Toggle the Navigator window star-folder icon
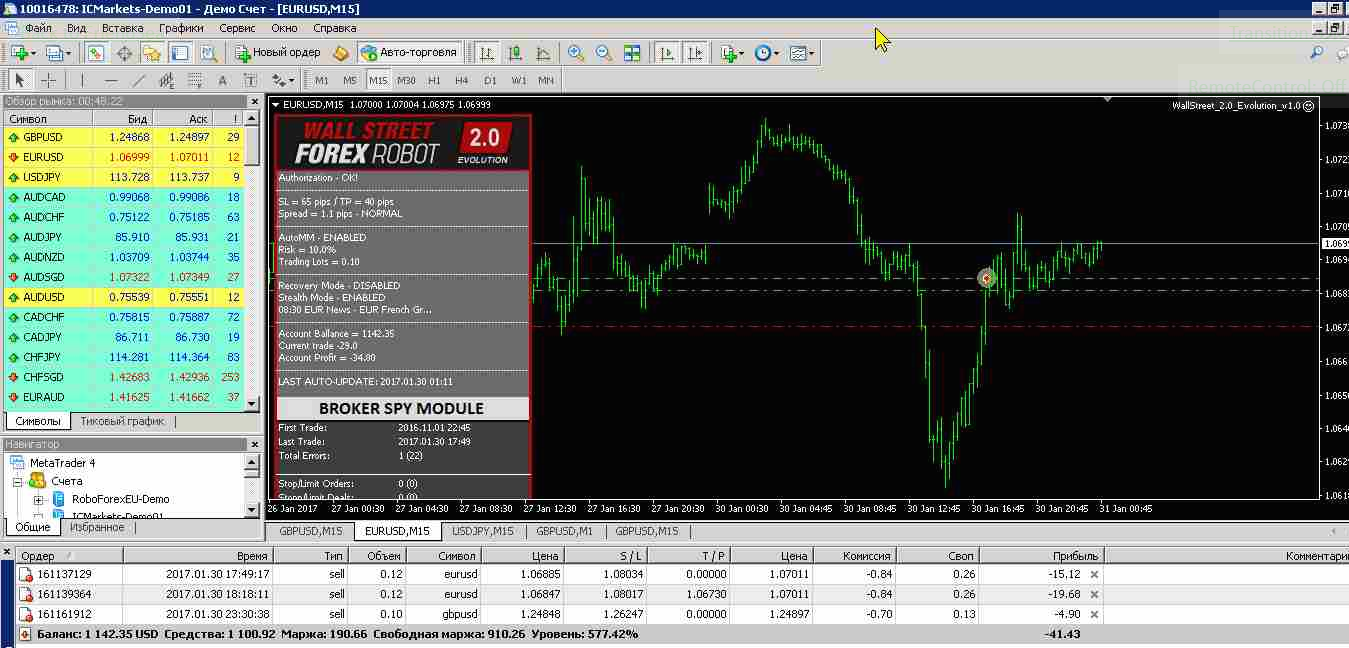The image size is (1349, 648). click(x=152, y=53)
